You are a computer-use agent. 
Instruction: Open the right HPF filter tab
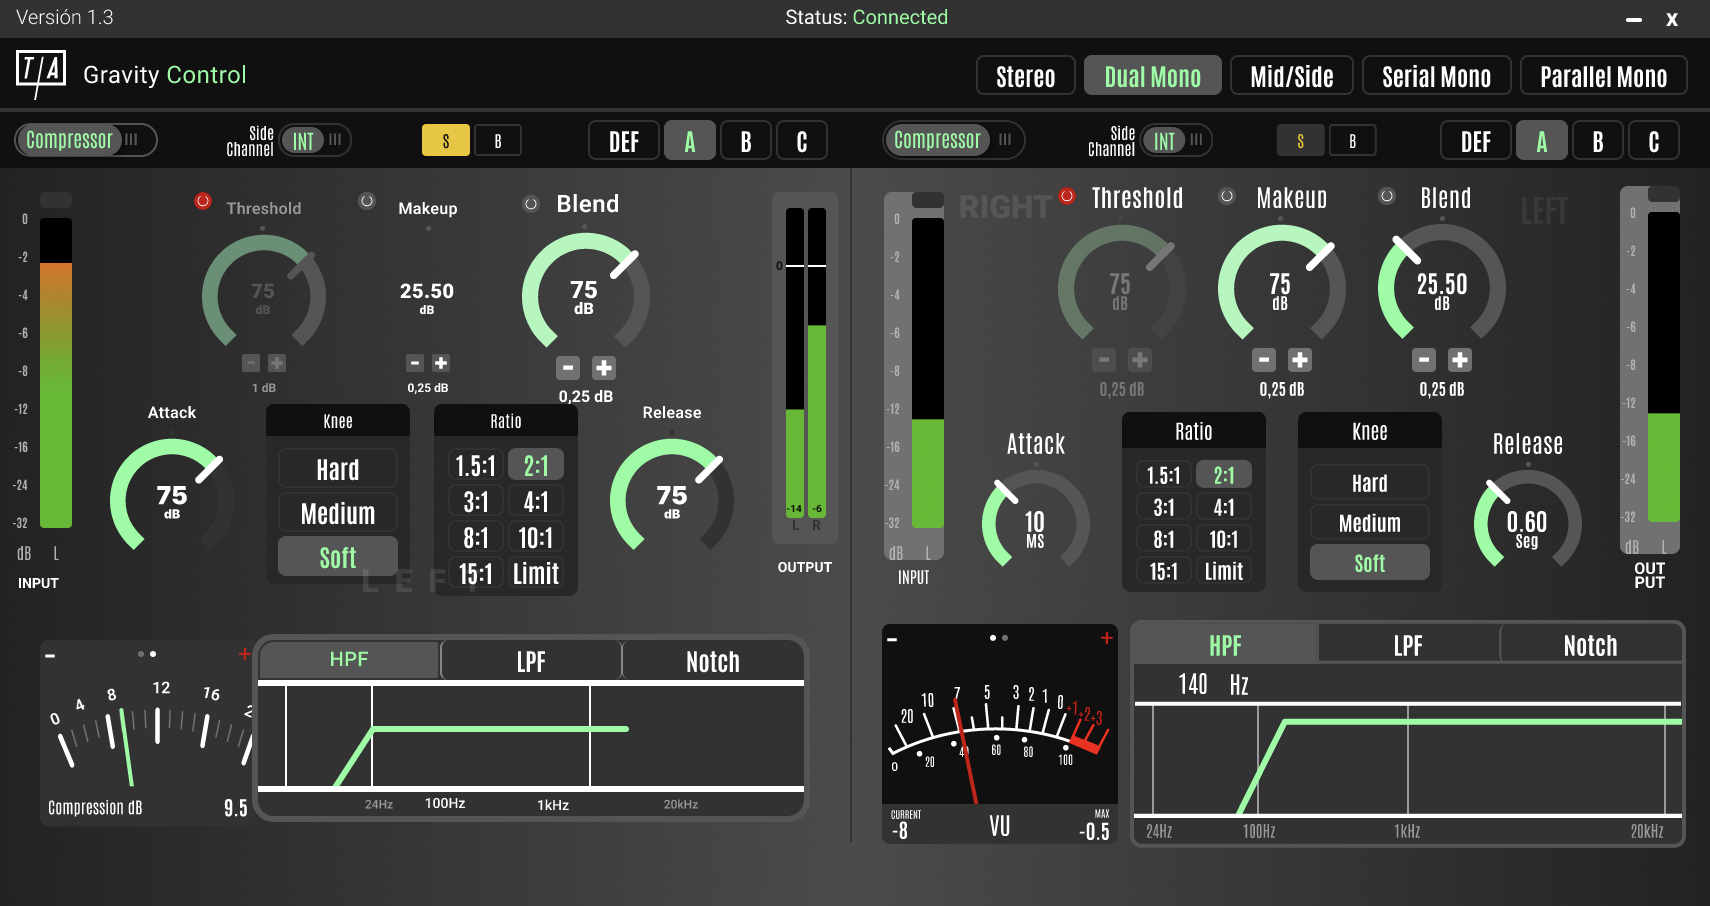click(x=1225, y=645)
